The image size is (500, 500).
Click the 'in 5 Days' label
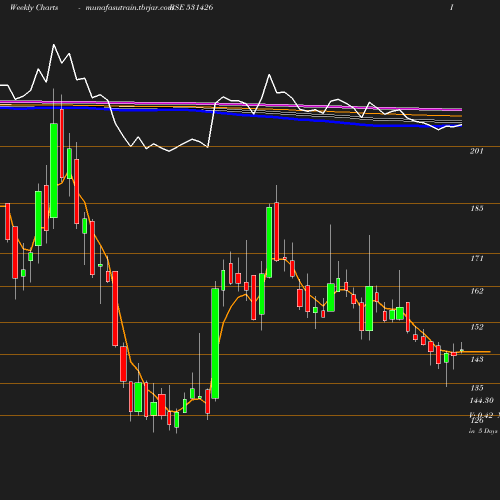(483, 431)
